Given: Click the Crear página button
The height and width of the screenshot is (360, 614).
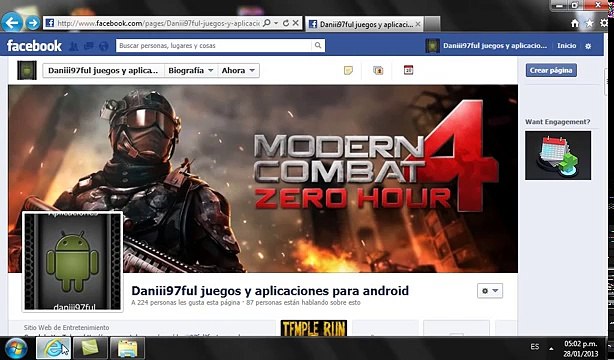Looking at the screenshot, I should [x=551, y=70].
